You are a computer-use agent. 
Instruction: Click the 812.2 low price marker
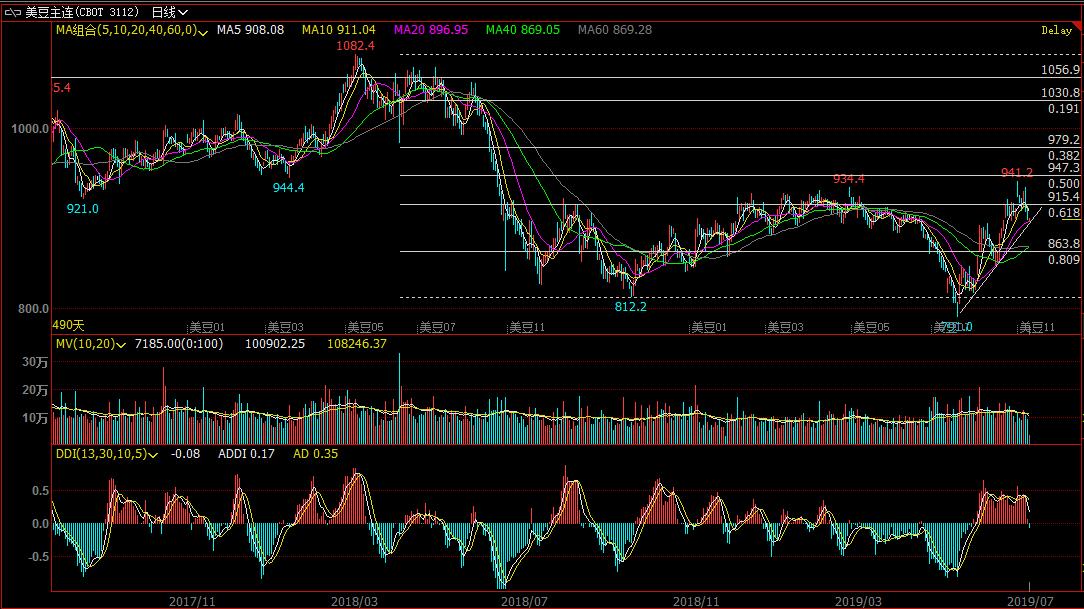tap(630, 307)
